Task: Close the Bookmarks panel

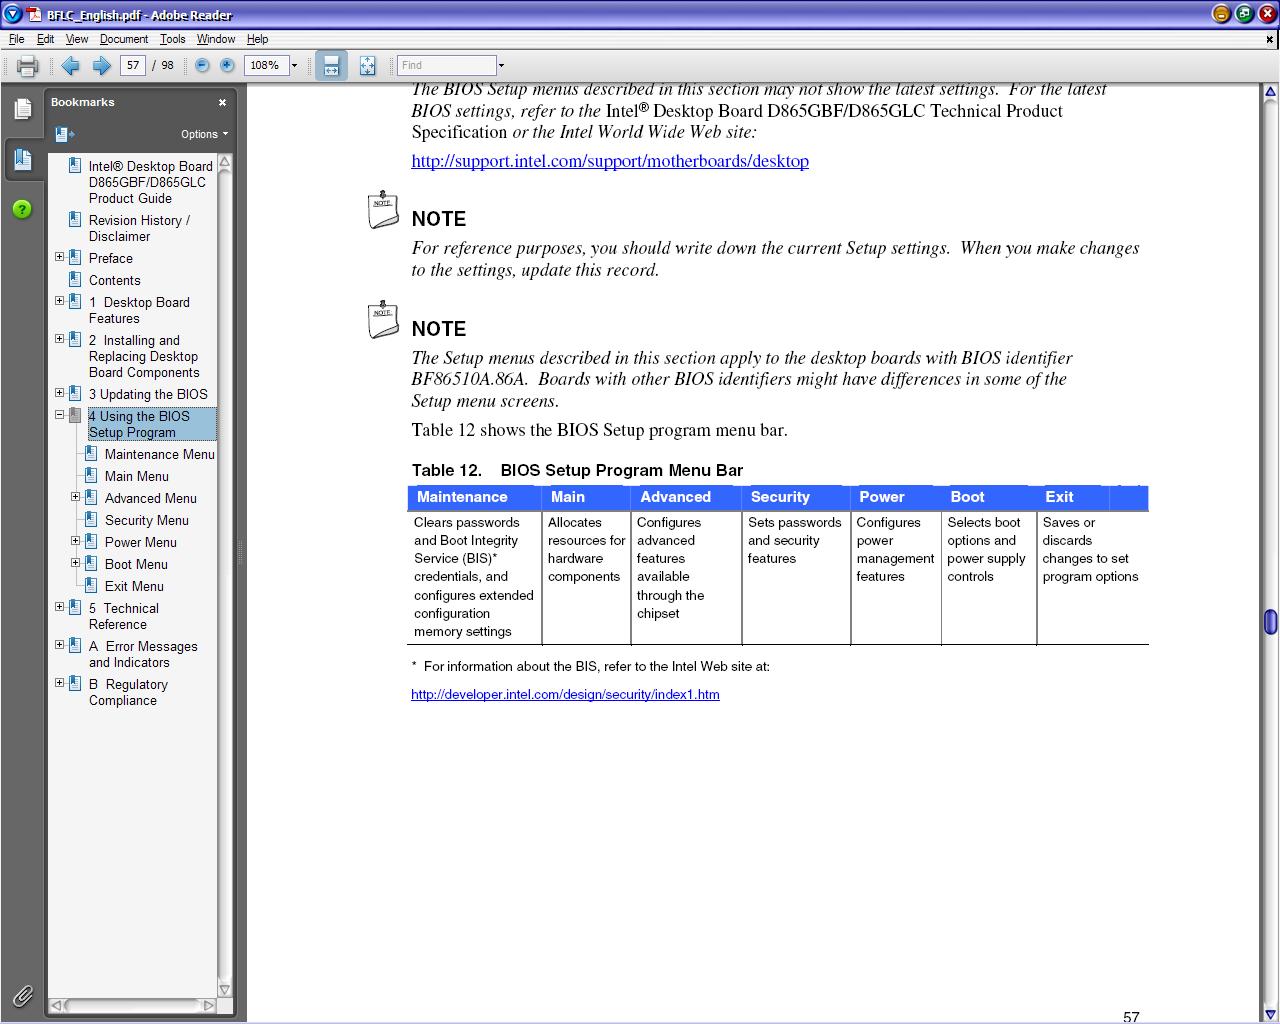Action: [x=222, y=102]
